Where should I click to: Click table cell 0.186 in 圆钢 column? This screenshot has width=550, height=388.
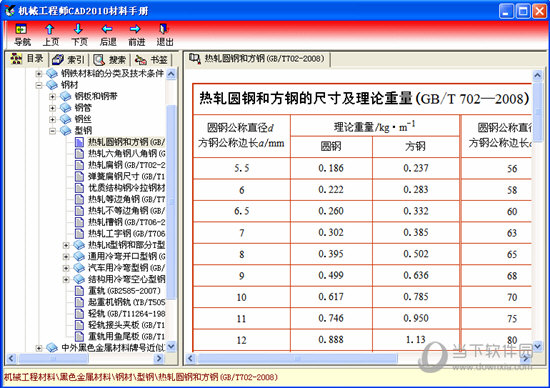point(331,168)
